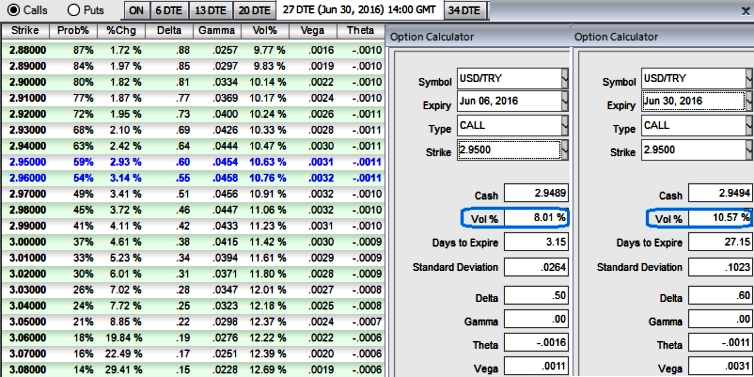Click Cash field showing 2.9494
The width and height of the screenshot is (754, 377).
pyautogui.click(x=720, y=193)
